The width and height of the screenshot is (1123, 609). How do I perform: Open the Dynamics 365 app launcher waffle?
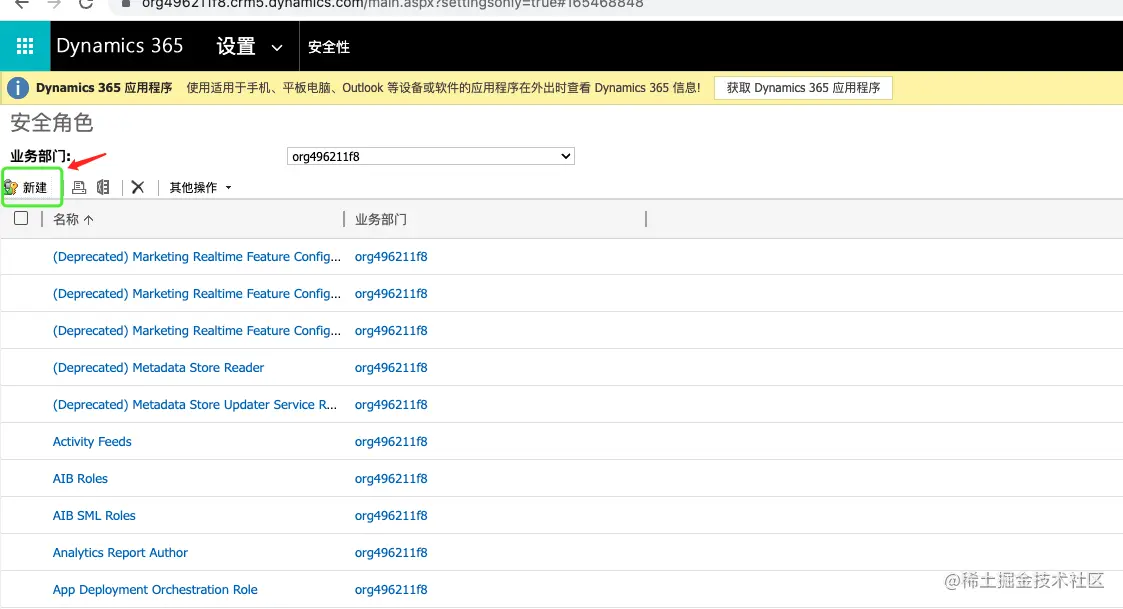point(25,47)
